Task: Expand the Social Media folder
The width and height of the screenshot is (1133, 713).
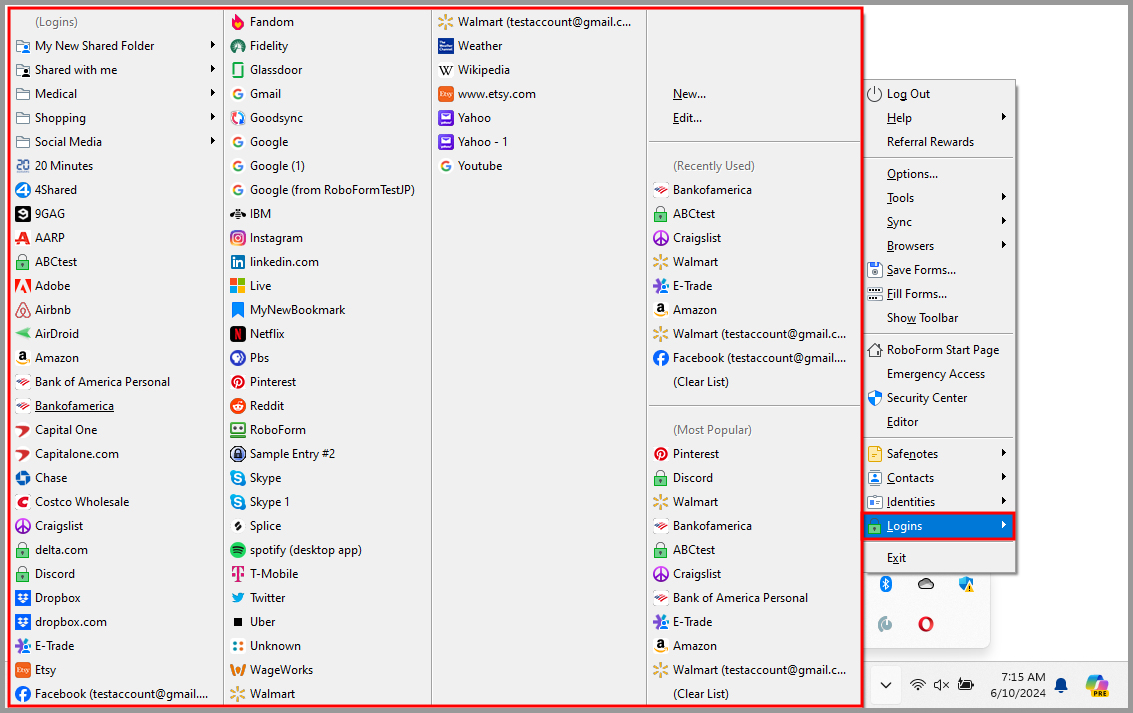Action: point(116,142)
